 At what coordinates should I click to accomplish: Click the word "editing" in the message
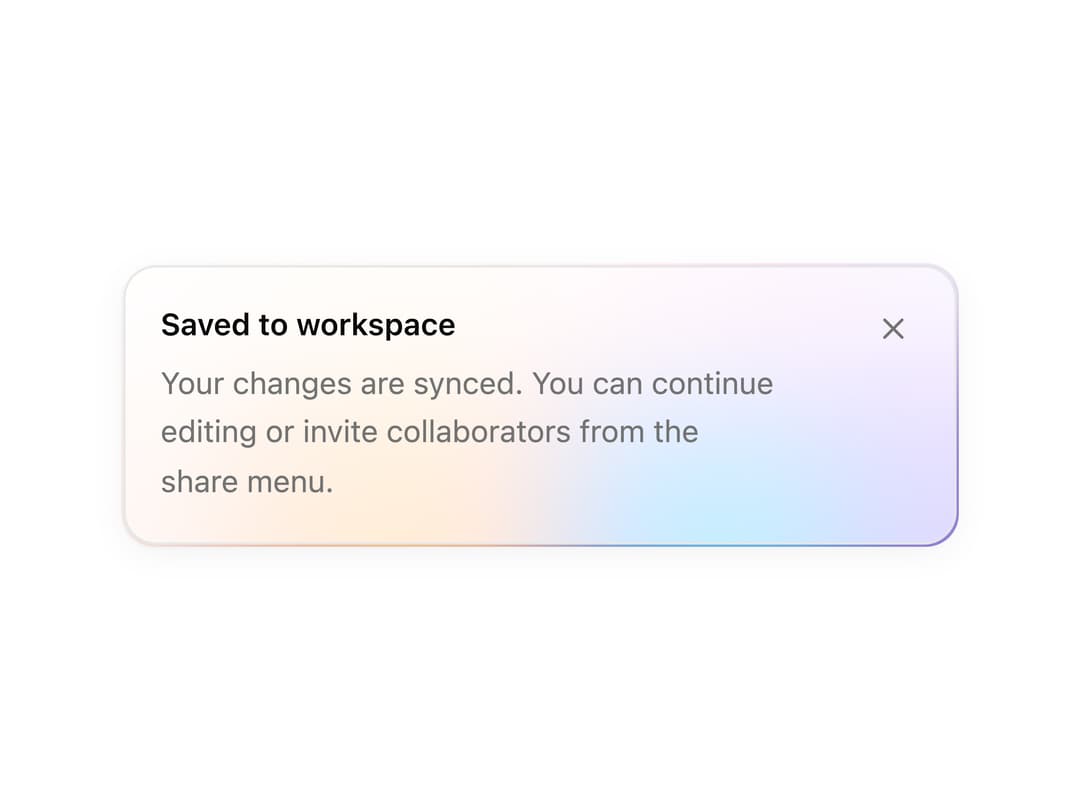[x=209, y=433]
